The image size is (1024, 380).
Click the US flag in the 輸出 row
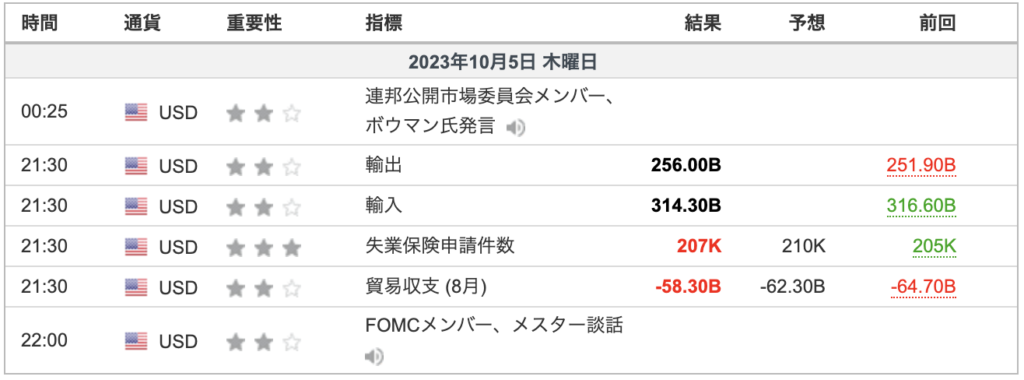pos(136,167)
